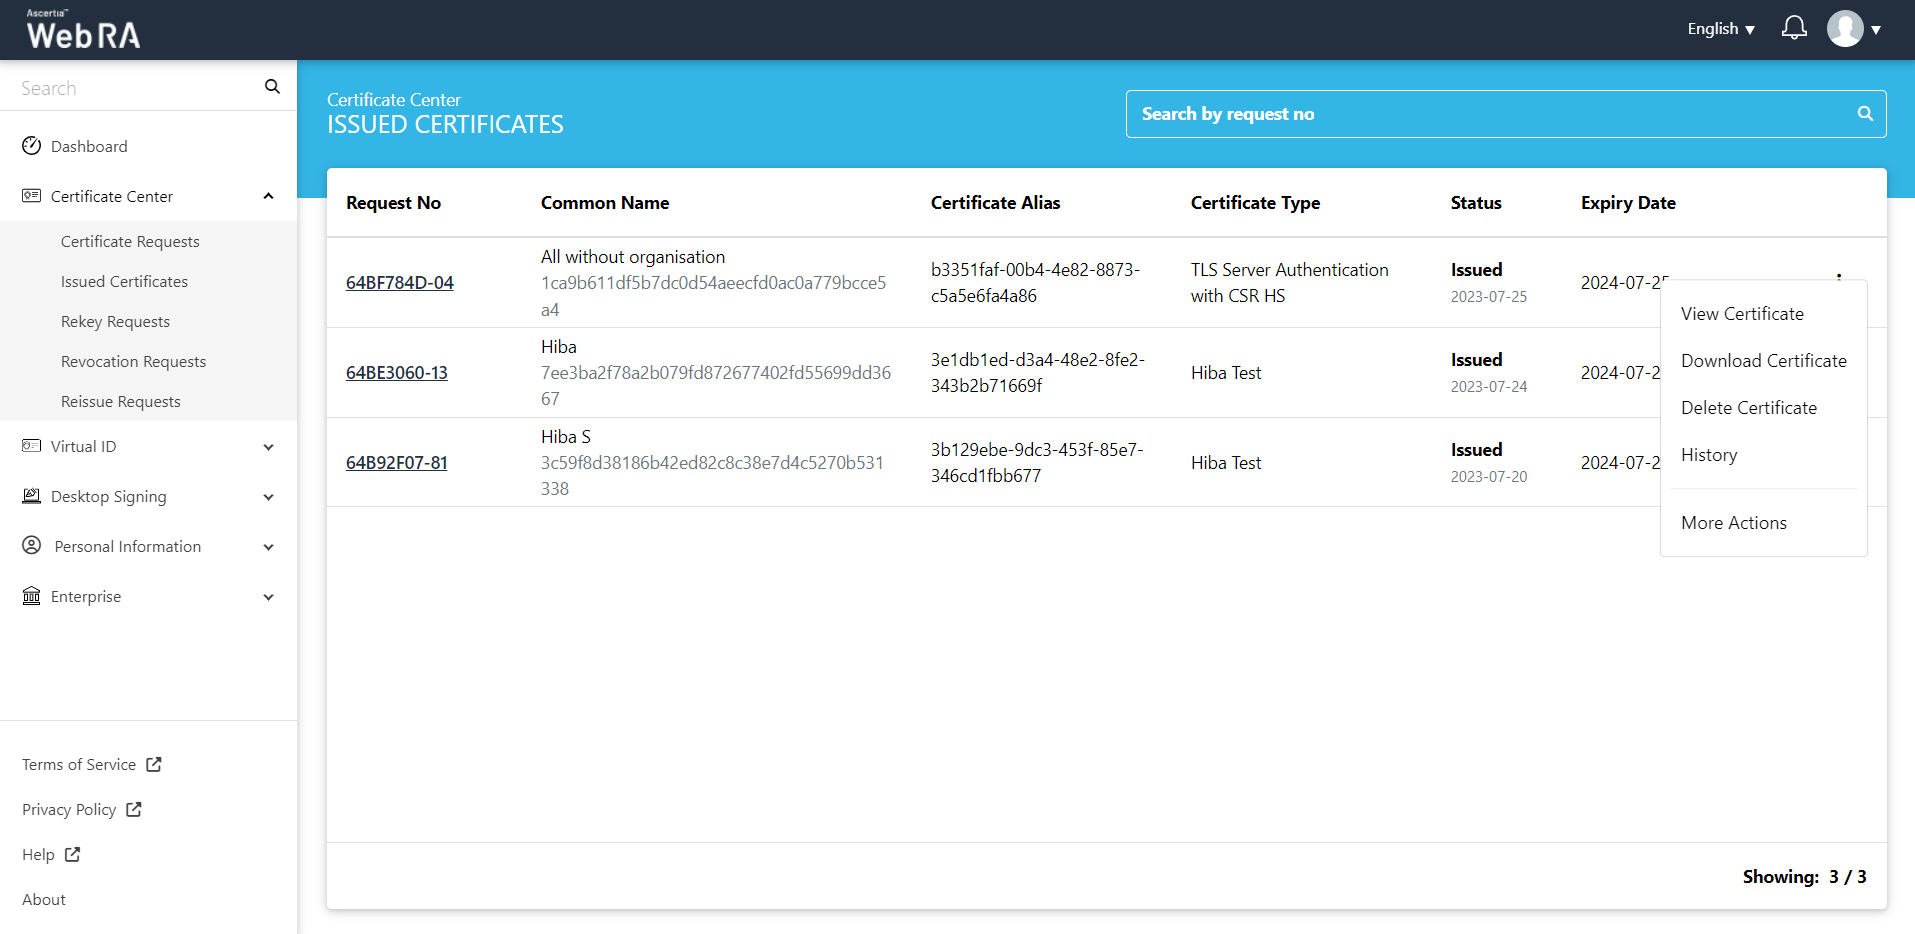The height and width of the screenshot is (934, 1915).
Task: Click the request number search magnifier icon
Action: (x=1864, y=114)
